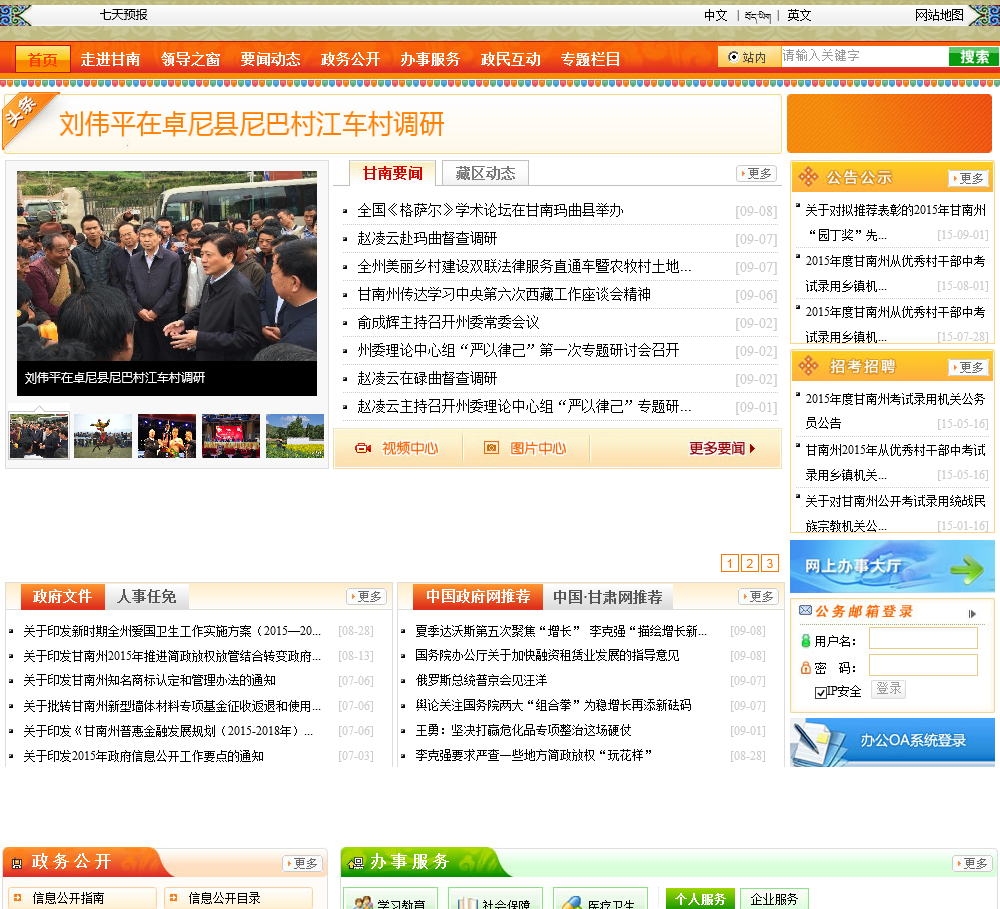Go to pagination page 2
The height and width of the screenshot is (909, 1000).
tap(750, 563)
